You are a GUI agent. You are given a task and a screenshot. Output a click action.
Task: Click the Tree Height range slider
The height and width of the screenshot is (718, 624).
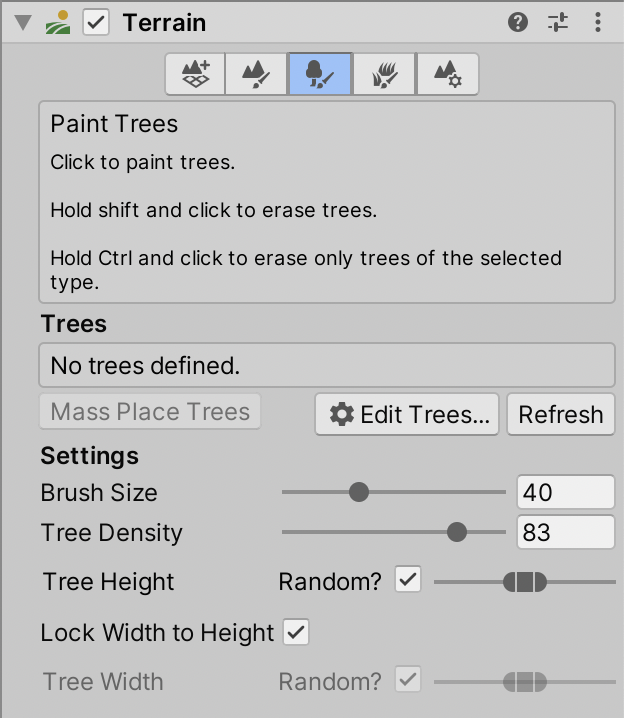[x=525, y=581]
